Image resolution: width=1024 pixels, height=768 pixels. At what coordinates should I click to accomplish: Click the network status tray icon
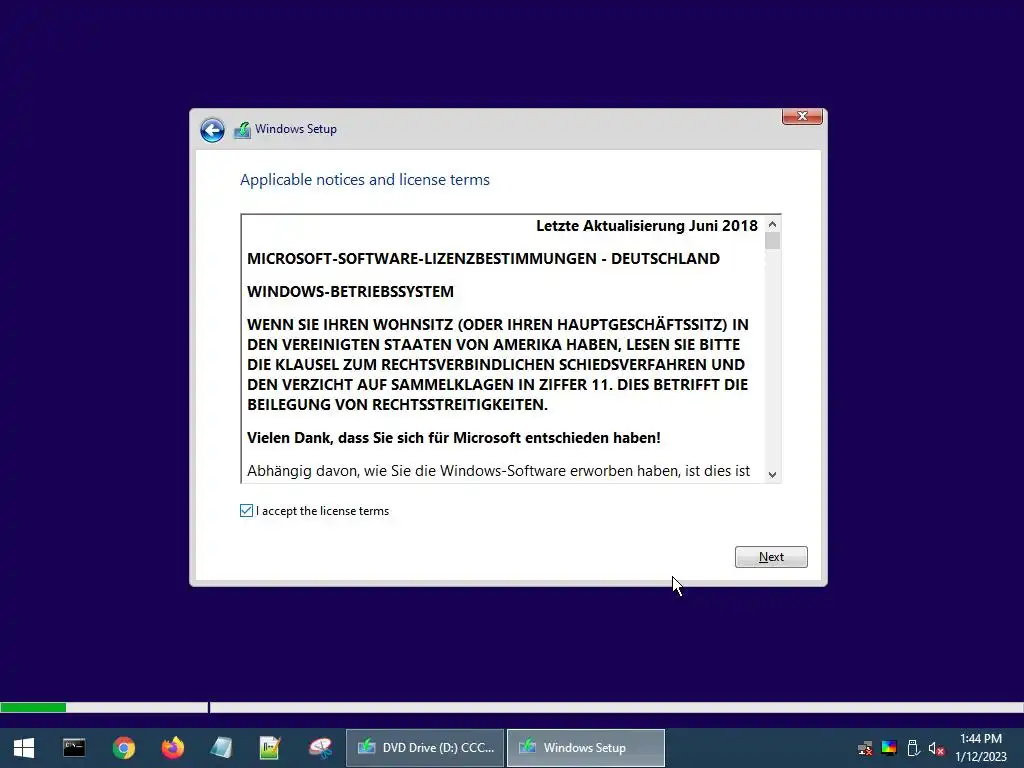(865, 748)
